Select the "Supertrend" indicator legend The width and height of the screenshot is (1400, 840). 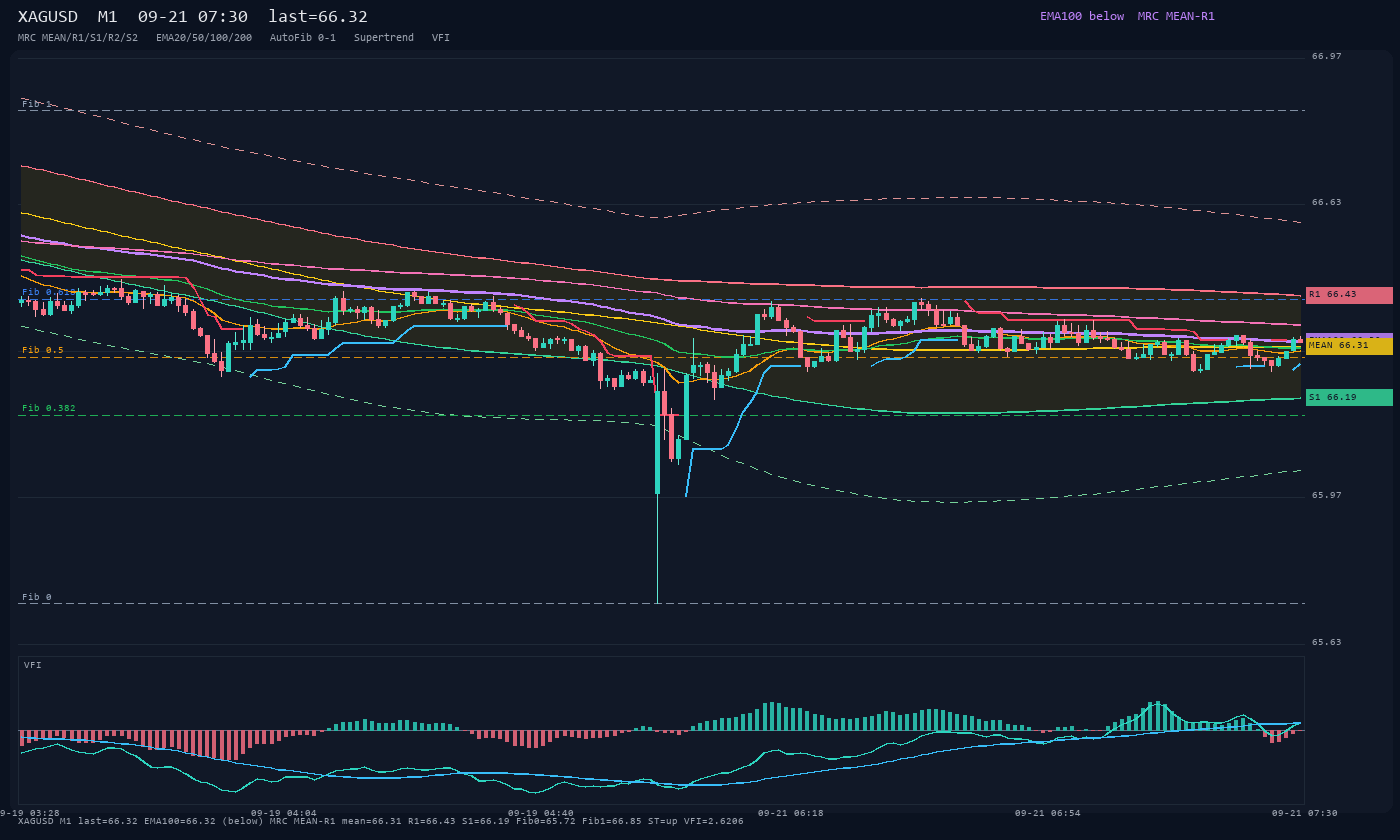pos(384,38)
